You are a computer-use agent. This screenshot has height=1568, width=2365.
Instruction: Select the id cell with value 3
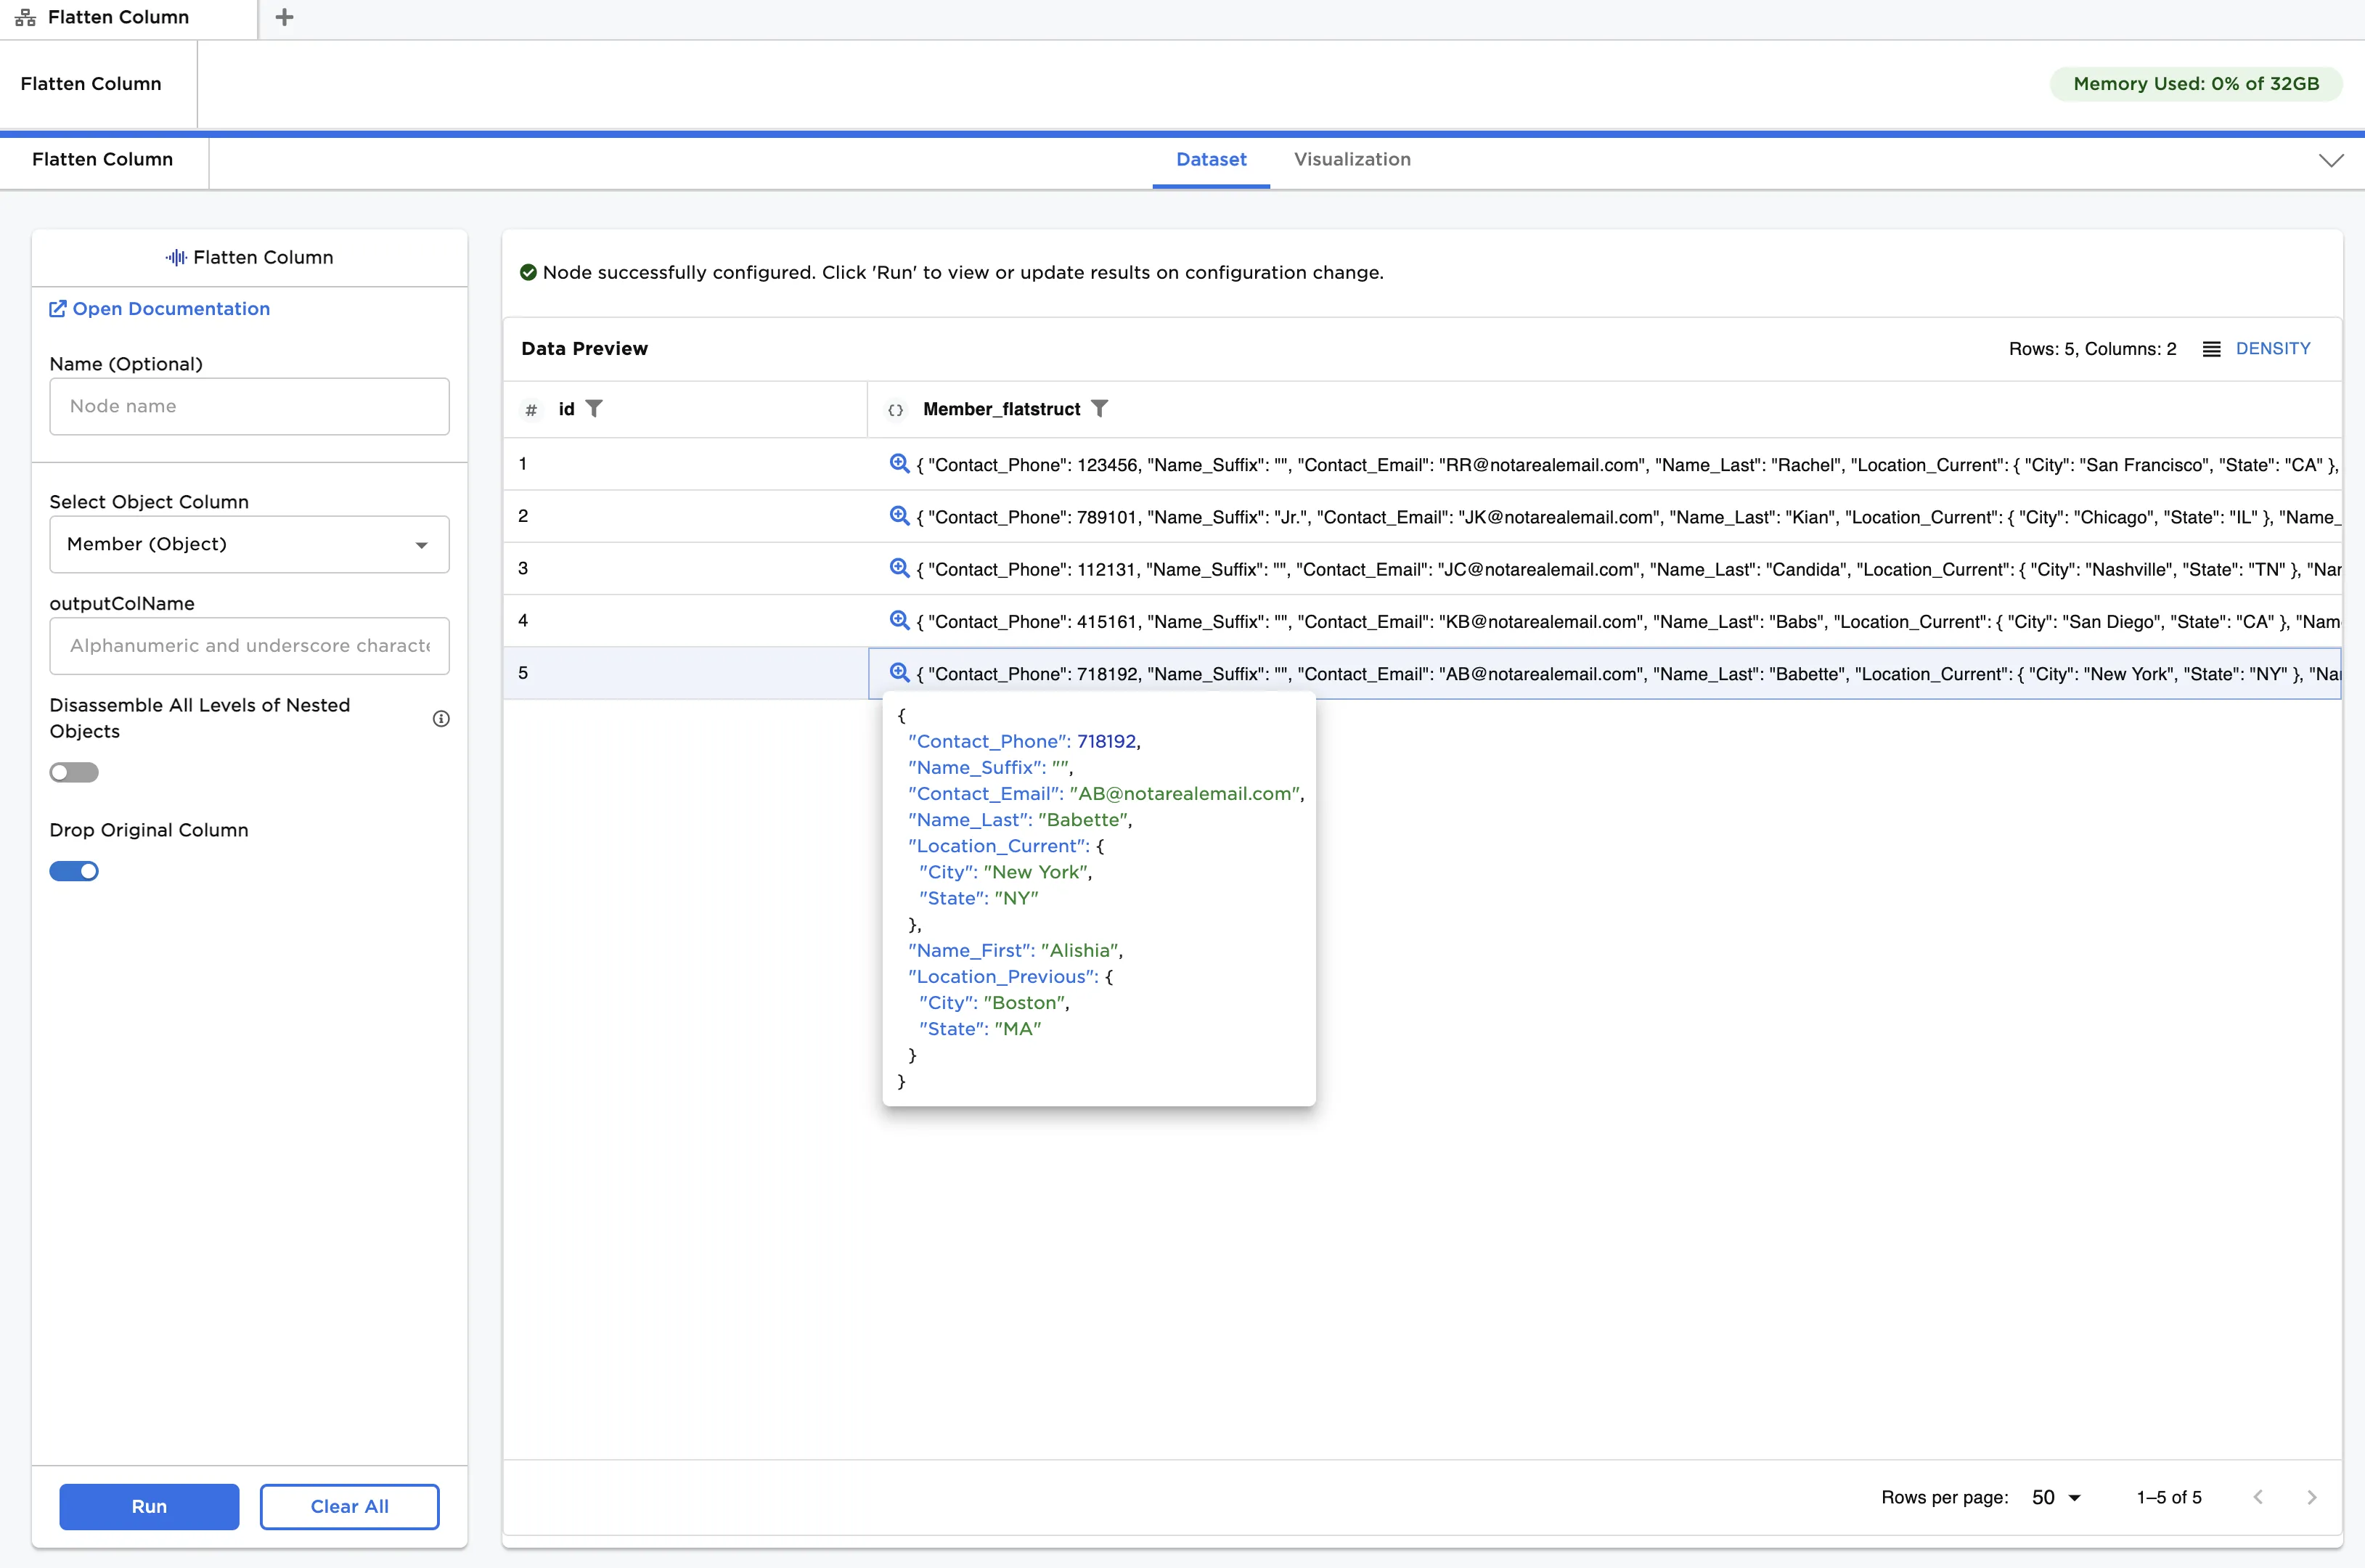(x=685, y=568)
